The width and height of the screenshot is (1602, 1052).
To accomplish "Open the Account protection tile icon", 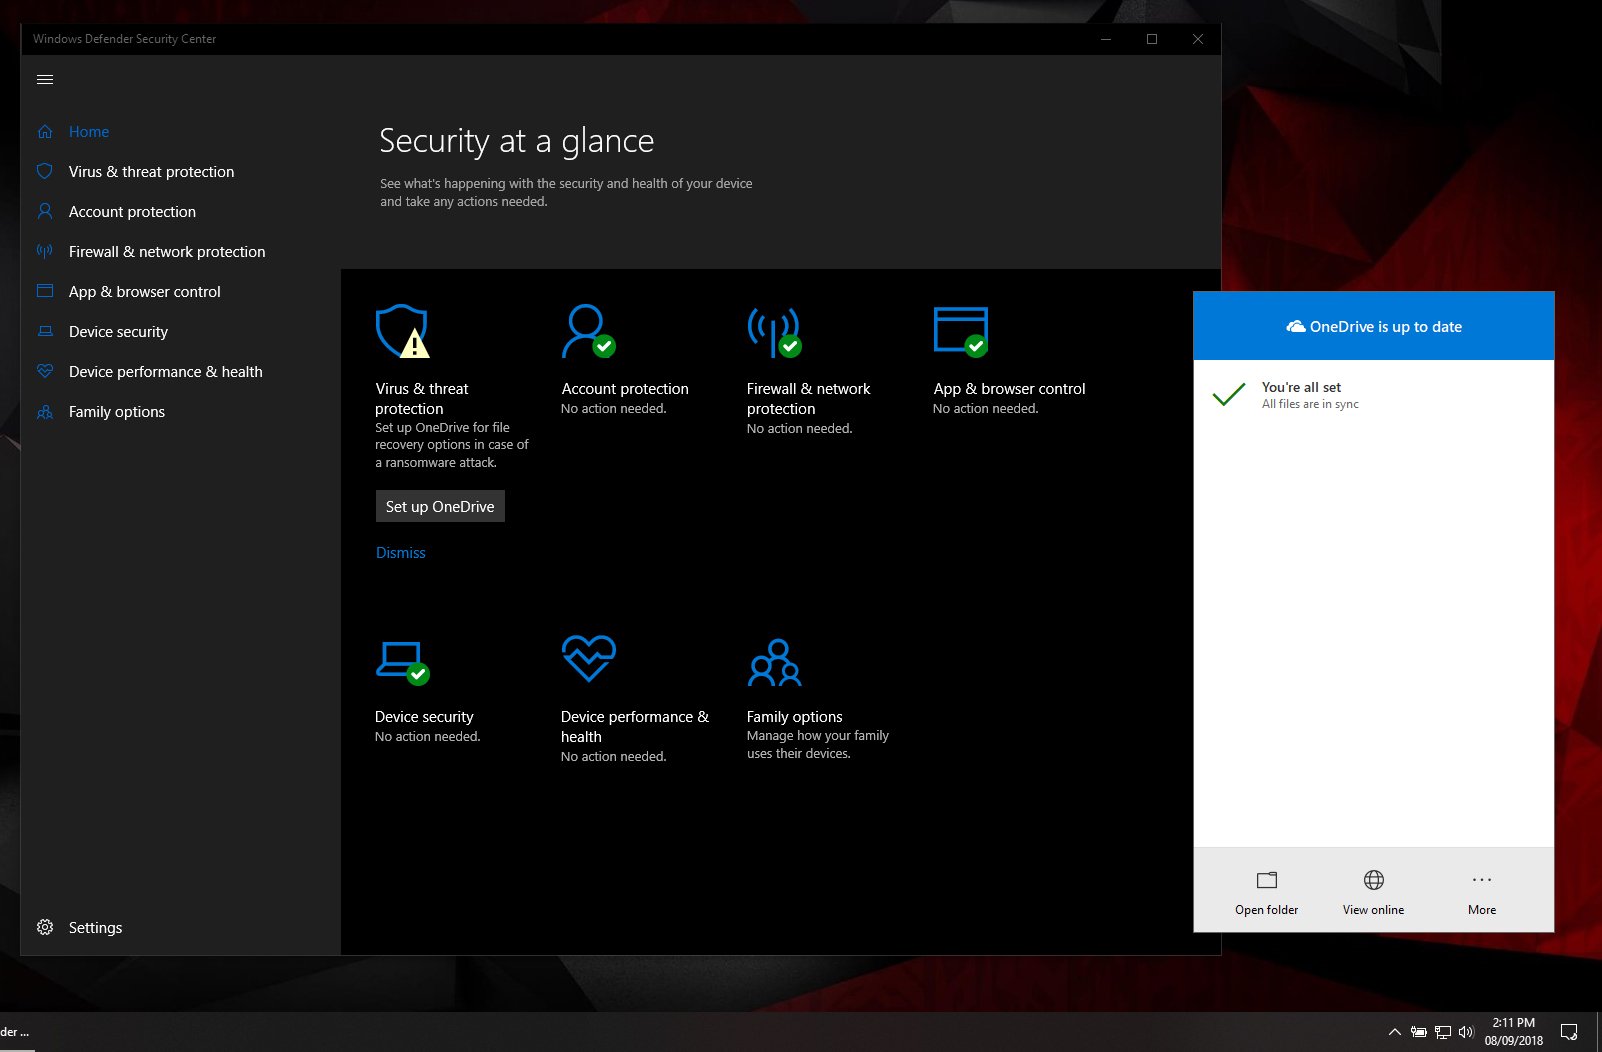I will (588, 331).
